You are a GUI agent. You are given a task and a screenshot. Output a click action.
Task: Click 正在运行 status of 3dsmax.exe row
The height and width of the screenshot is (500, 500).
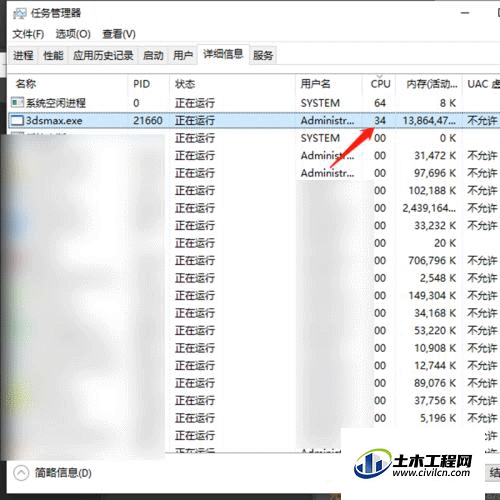[x=195, y=120]
